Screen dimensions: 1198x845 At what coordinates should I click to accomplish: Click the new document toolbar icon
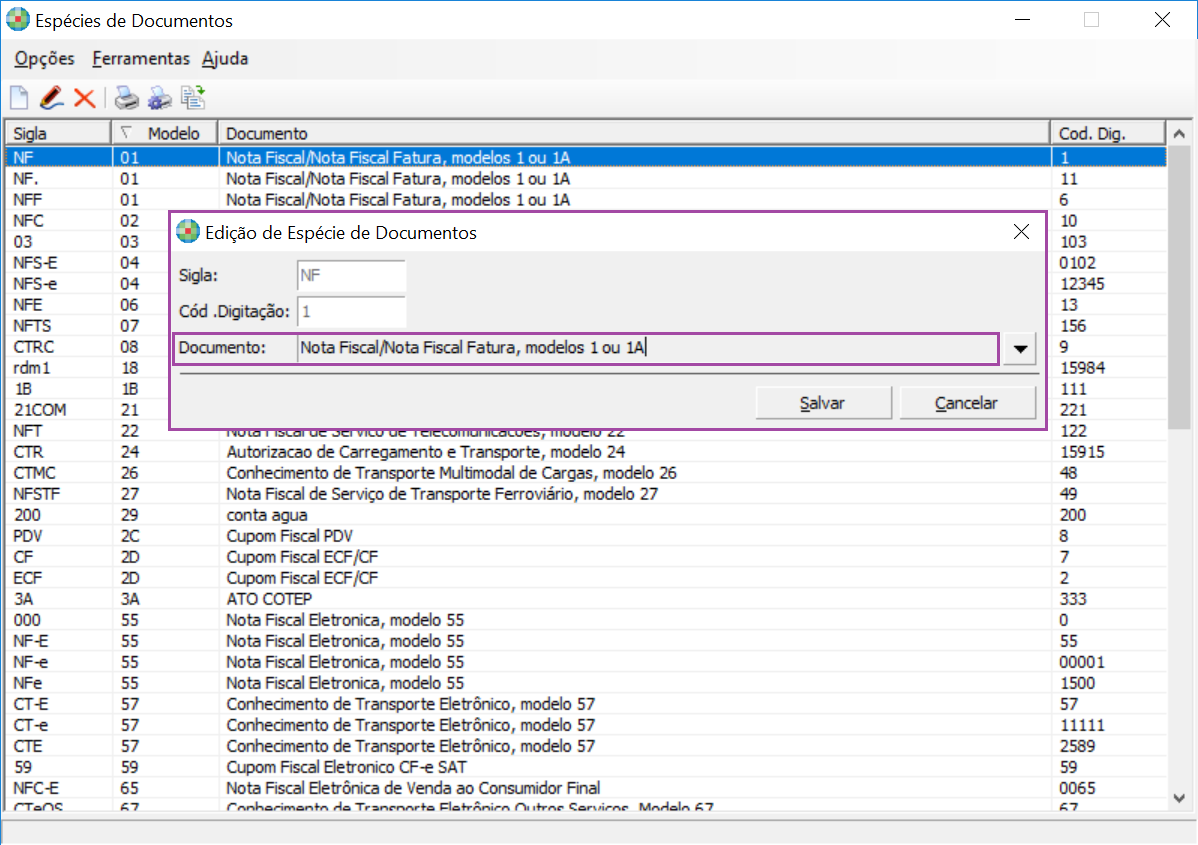(x=19, y=98)
